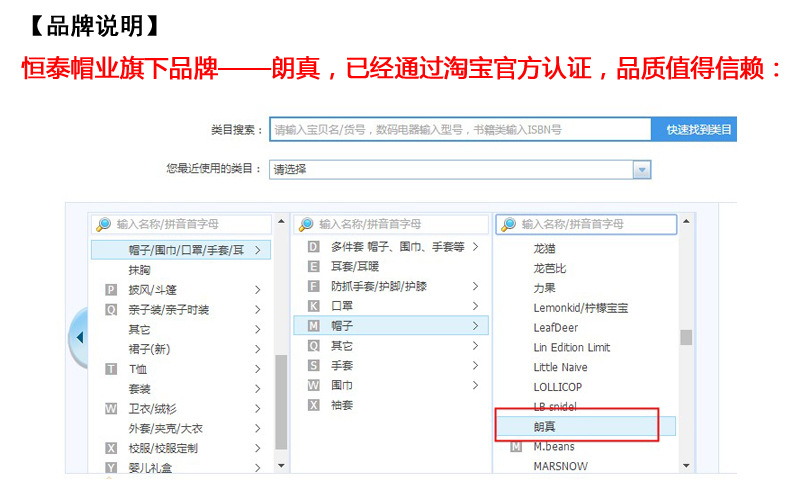This screenshot has width=790, height=500.
Task: Expand arrow next to 套装
Action: pos(258,389)
